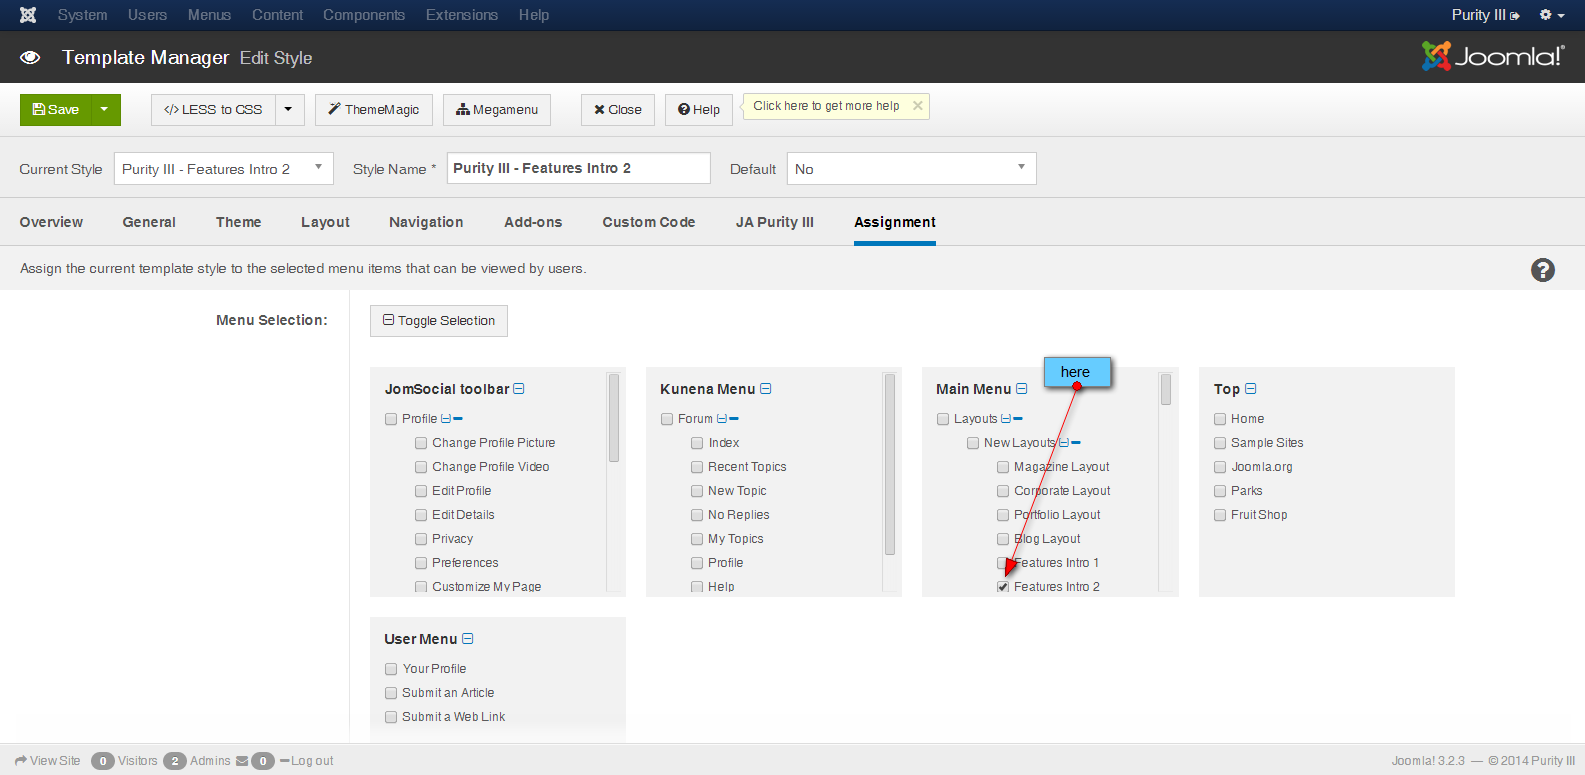
Task: Dismiss the 'Click here to get more help' tooltip
Action: (x=918, y=106)
